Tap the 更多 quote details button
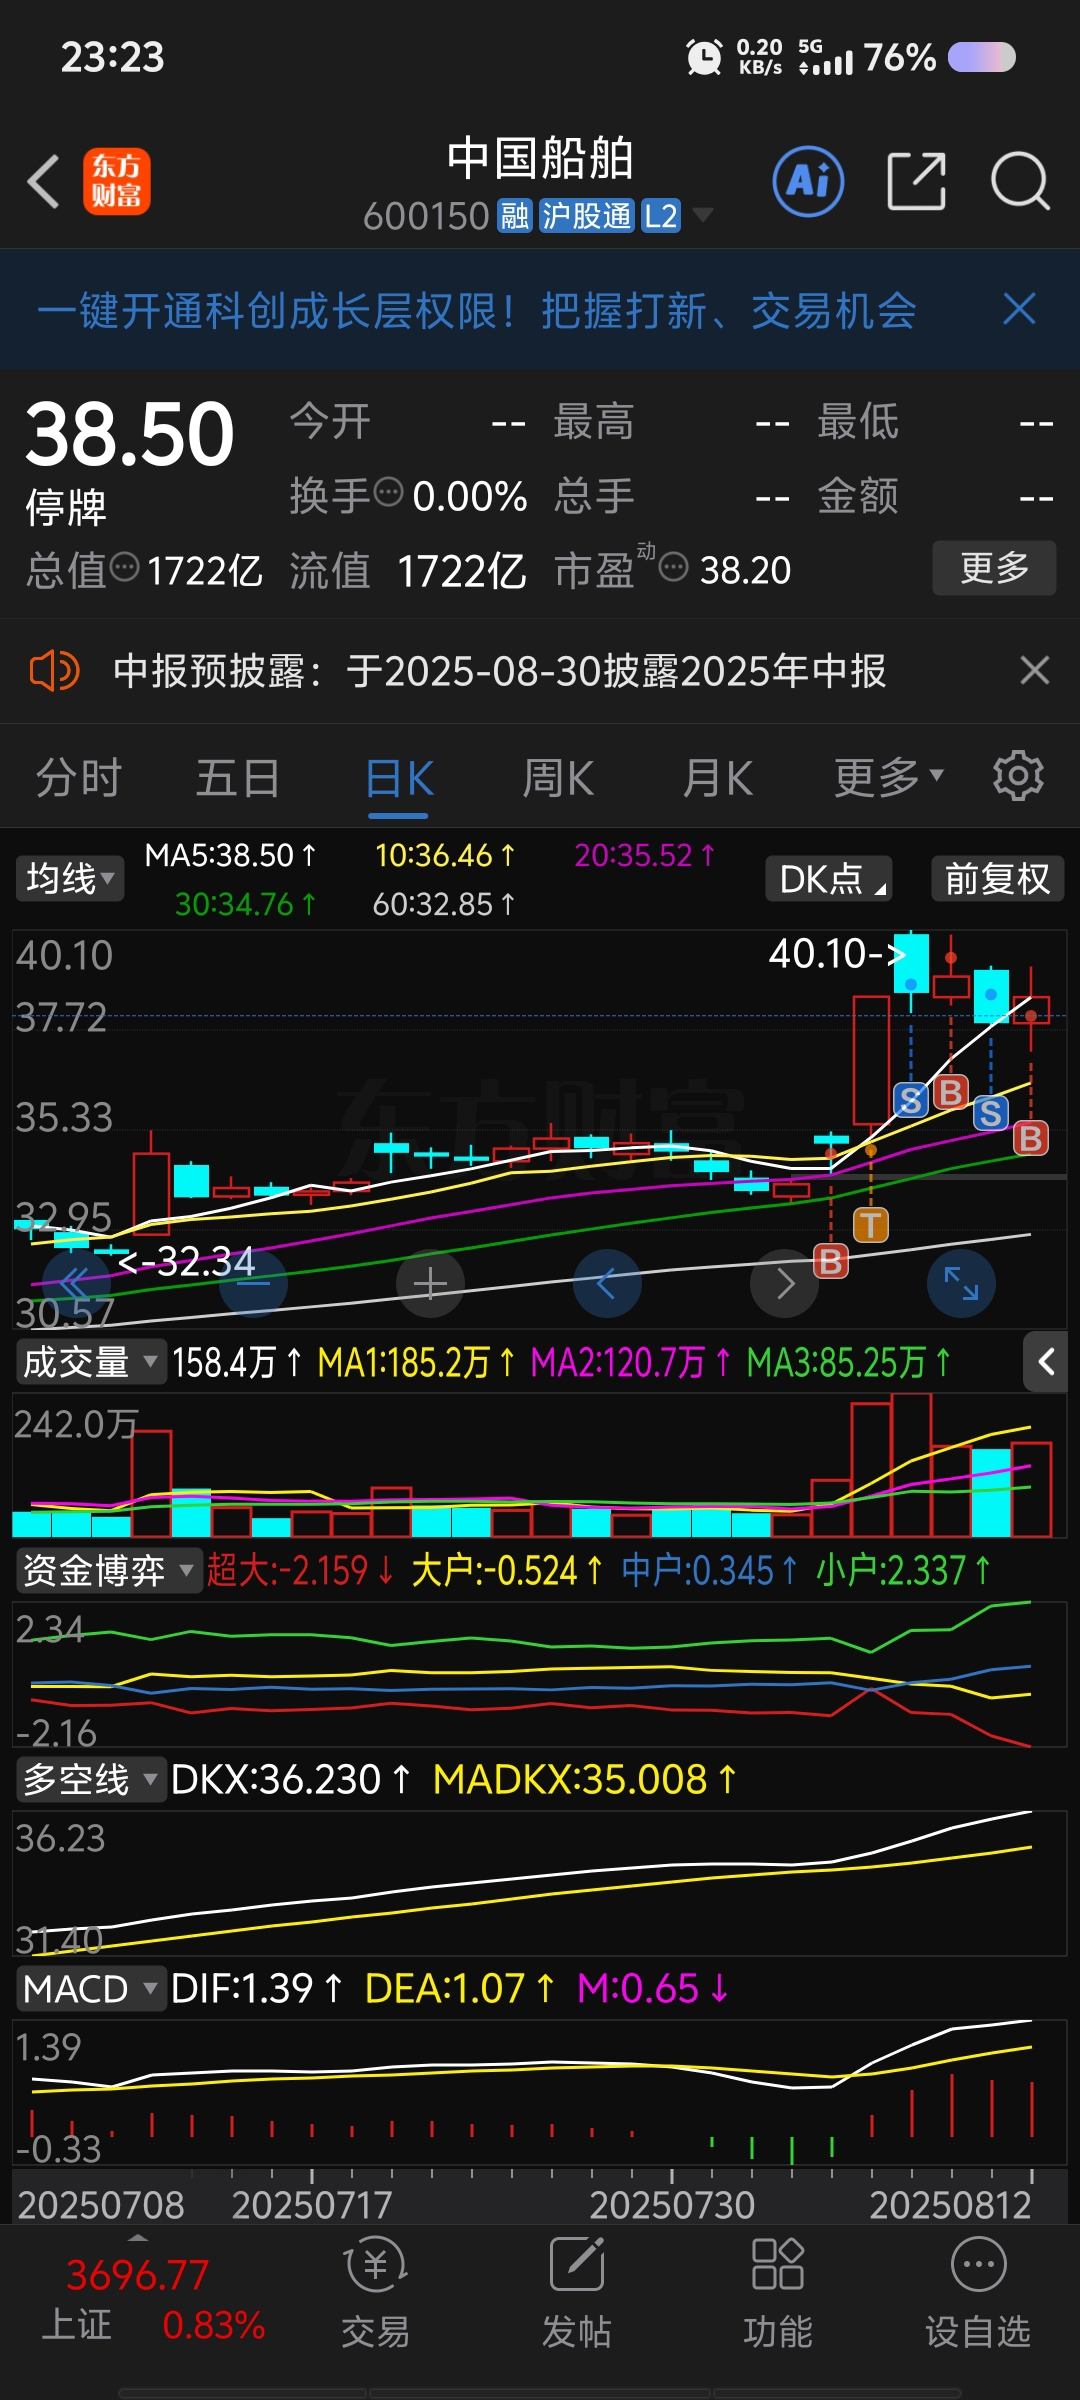This screenshot has width=1080, height=2400. point(994,568)
